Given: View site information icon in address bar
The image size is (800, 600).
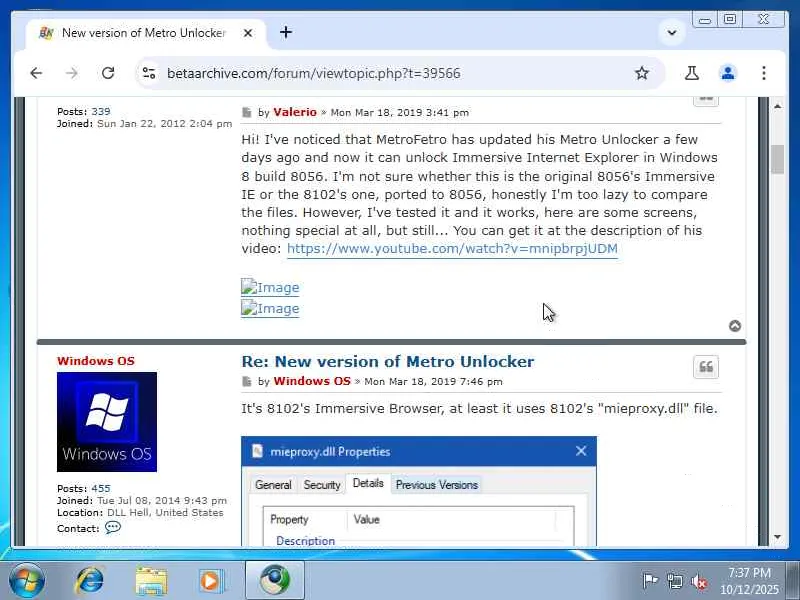Looking at the screenshot, I should [149, 73].
